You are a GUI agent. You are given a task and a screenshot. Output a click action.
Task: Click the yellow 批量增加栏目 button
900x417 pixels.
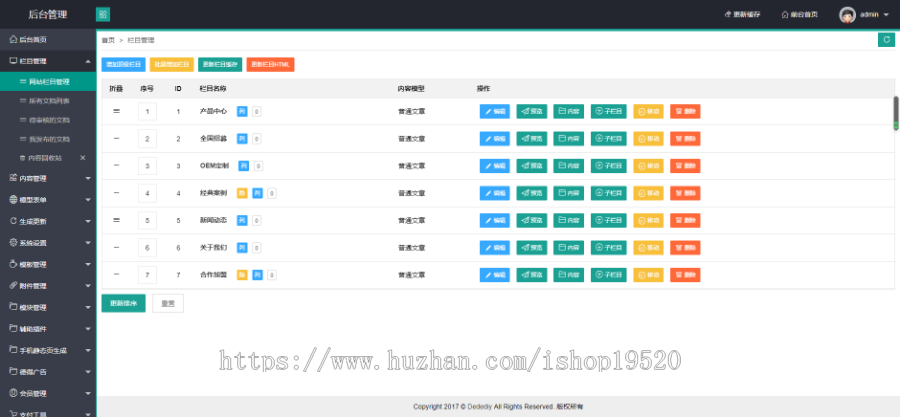pyautogui.click(x=172, y=65)
